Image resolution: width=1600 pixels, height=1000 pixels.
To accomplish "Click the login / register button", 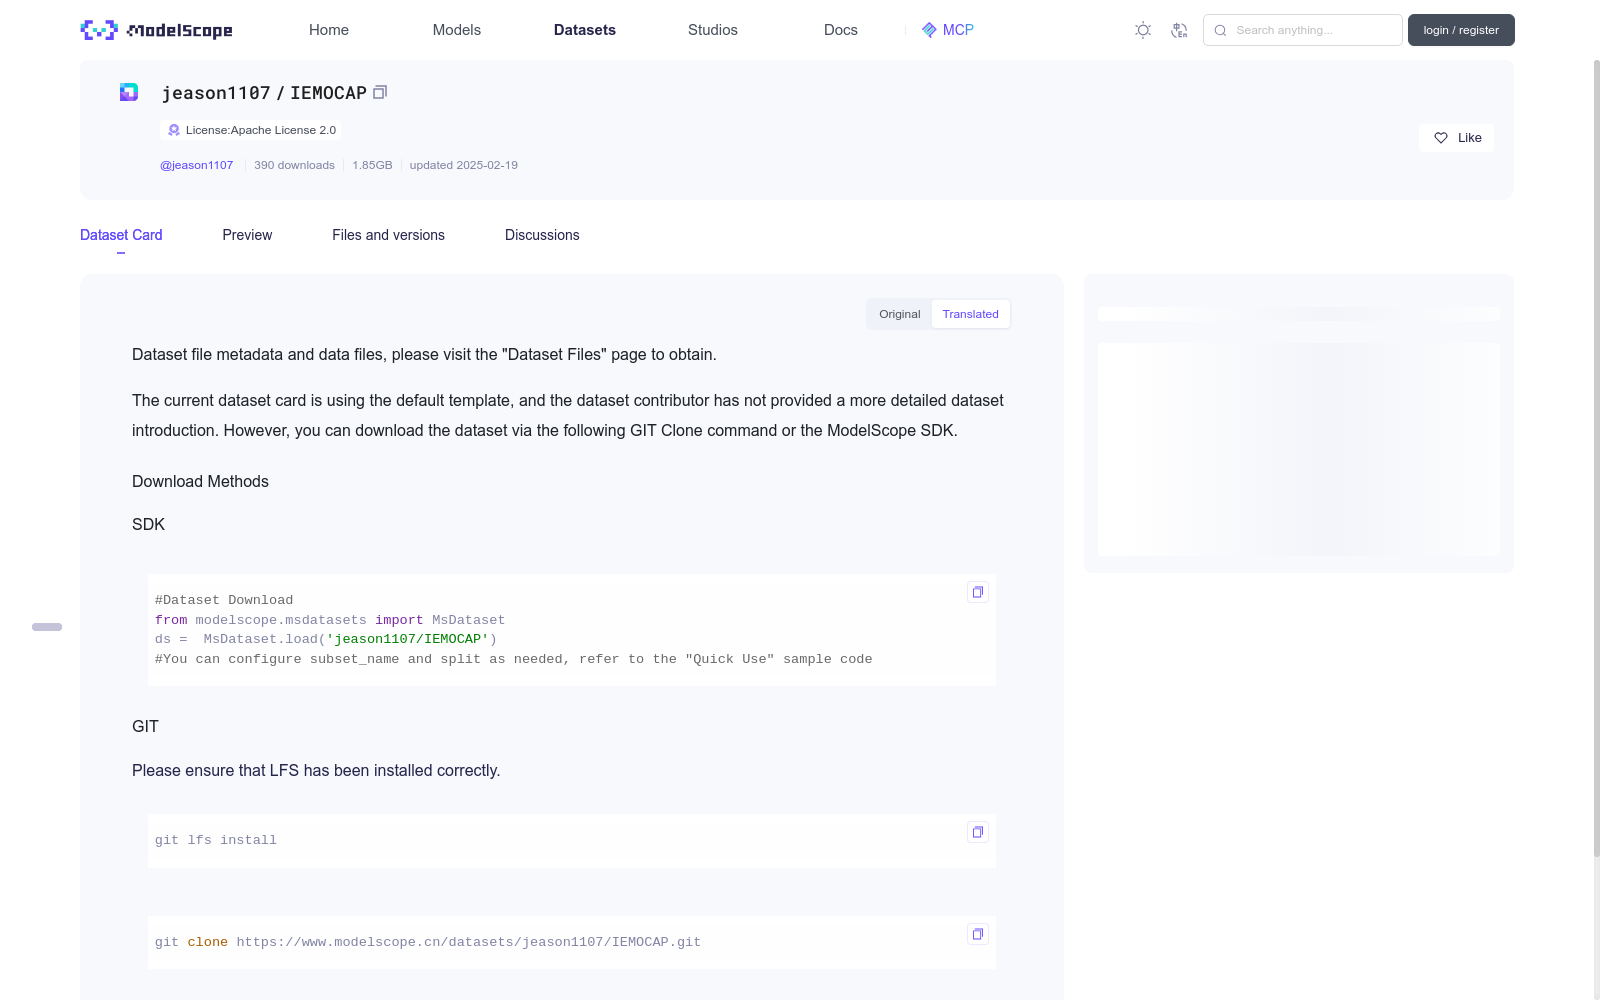I will (1461, 30).
